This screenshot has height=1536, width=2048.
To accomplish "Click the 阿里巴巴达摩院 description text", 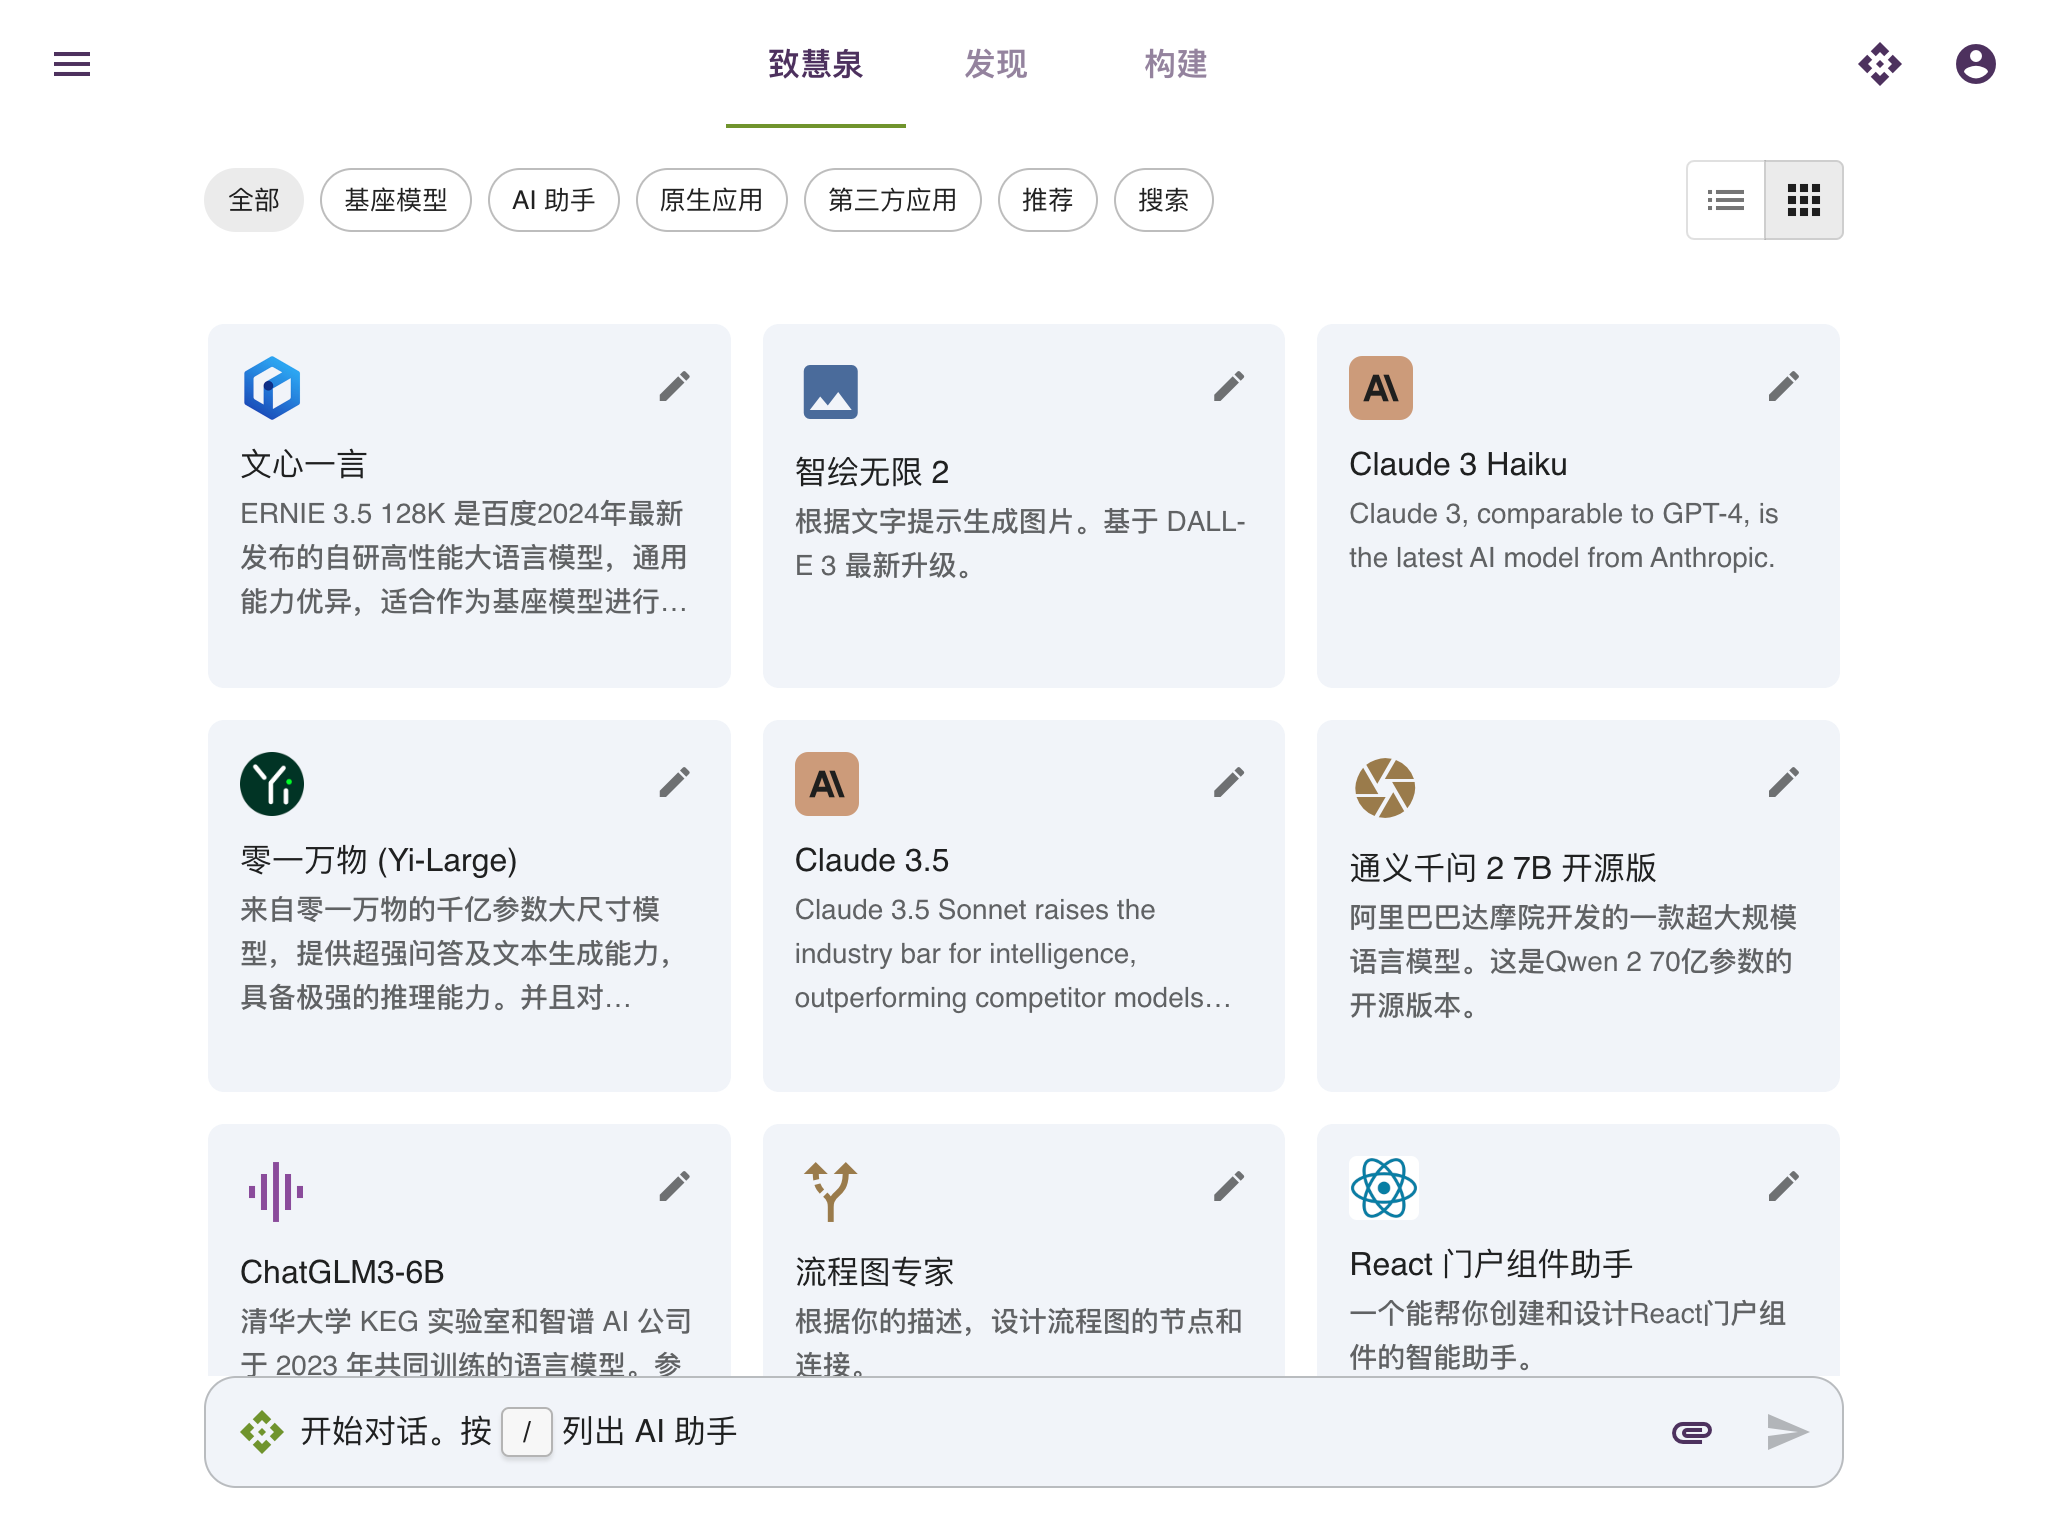I will tap(1573, 961).
